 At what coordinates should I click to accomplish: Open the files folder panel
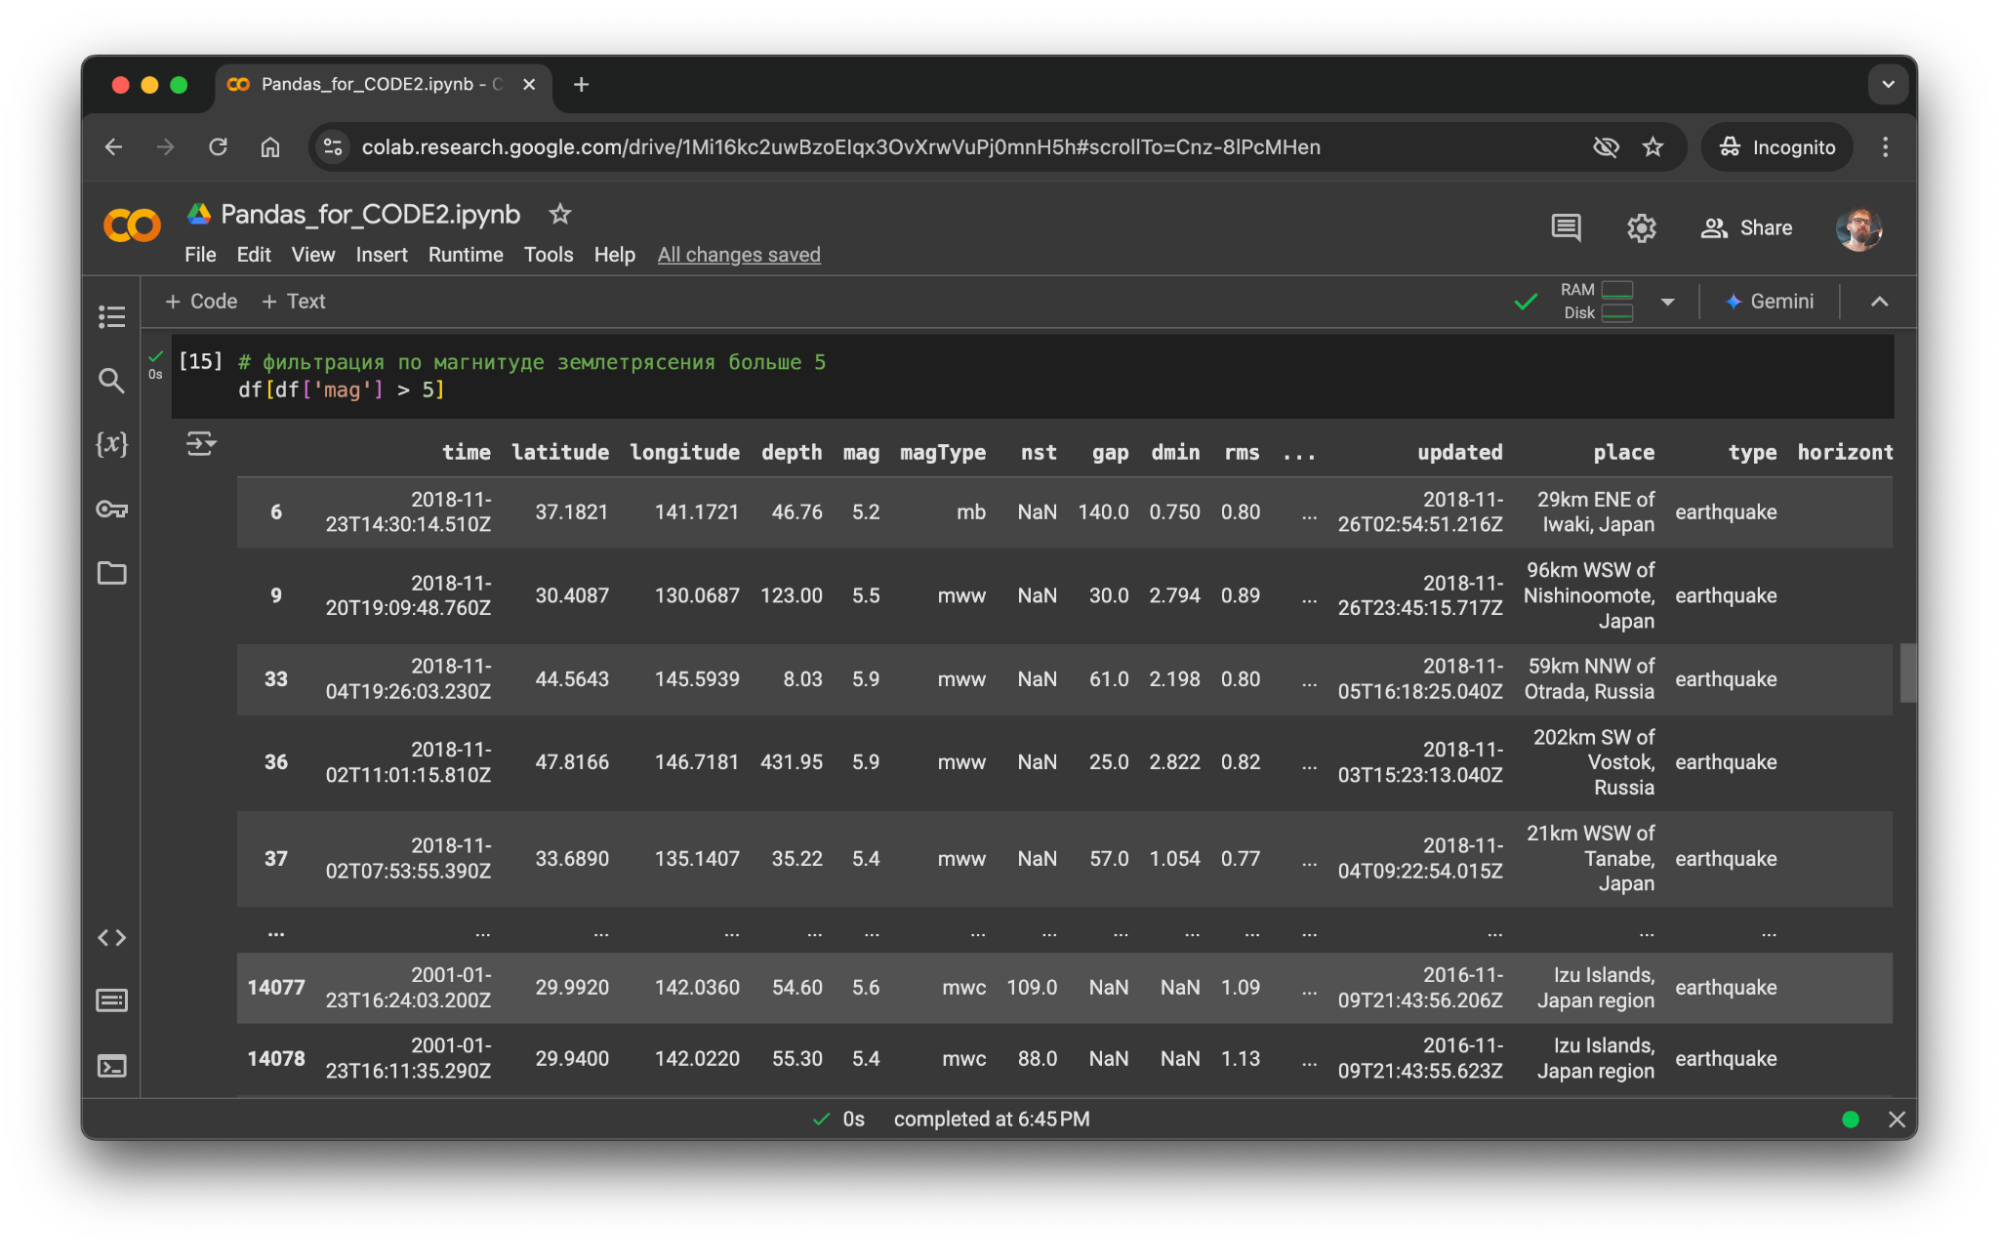(111, 573)
